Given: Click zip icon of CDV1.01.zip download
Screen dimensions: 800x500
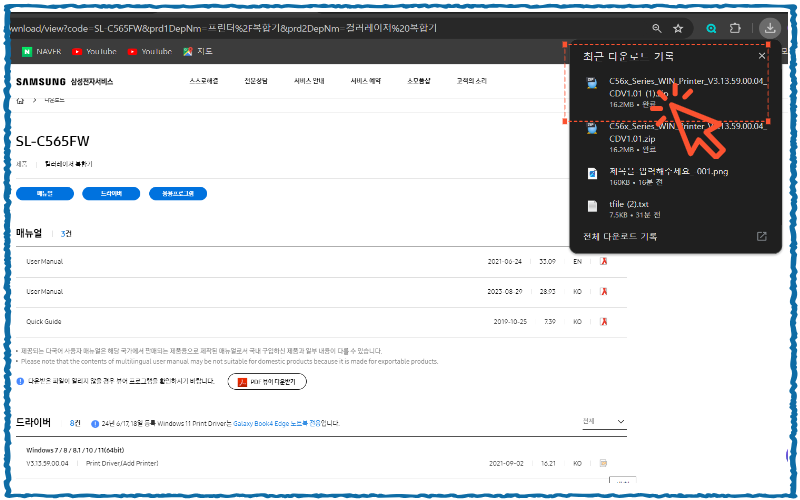Looking at the screenshot, I should coord(592,128).
